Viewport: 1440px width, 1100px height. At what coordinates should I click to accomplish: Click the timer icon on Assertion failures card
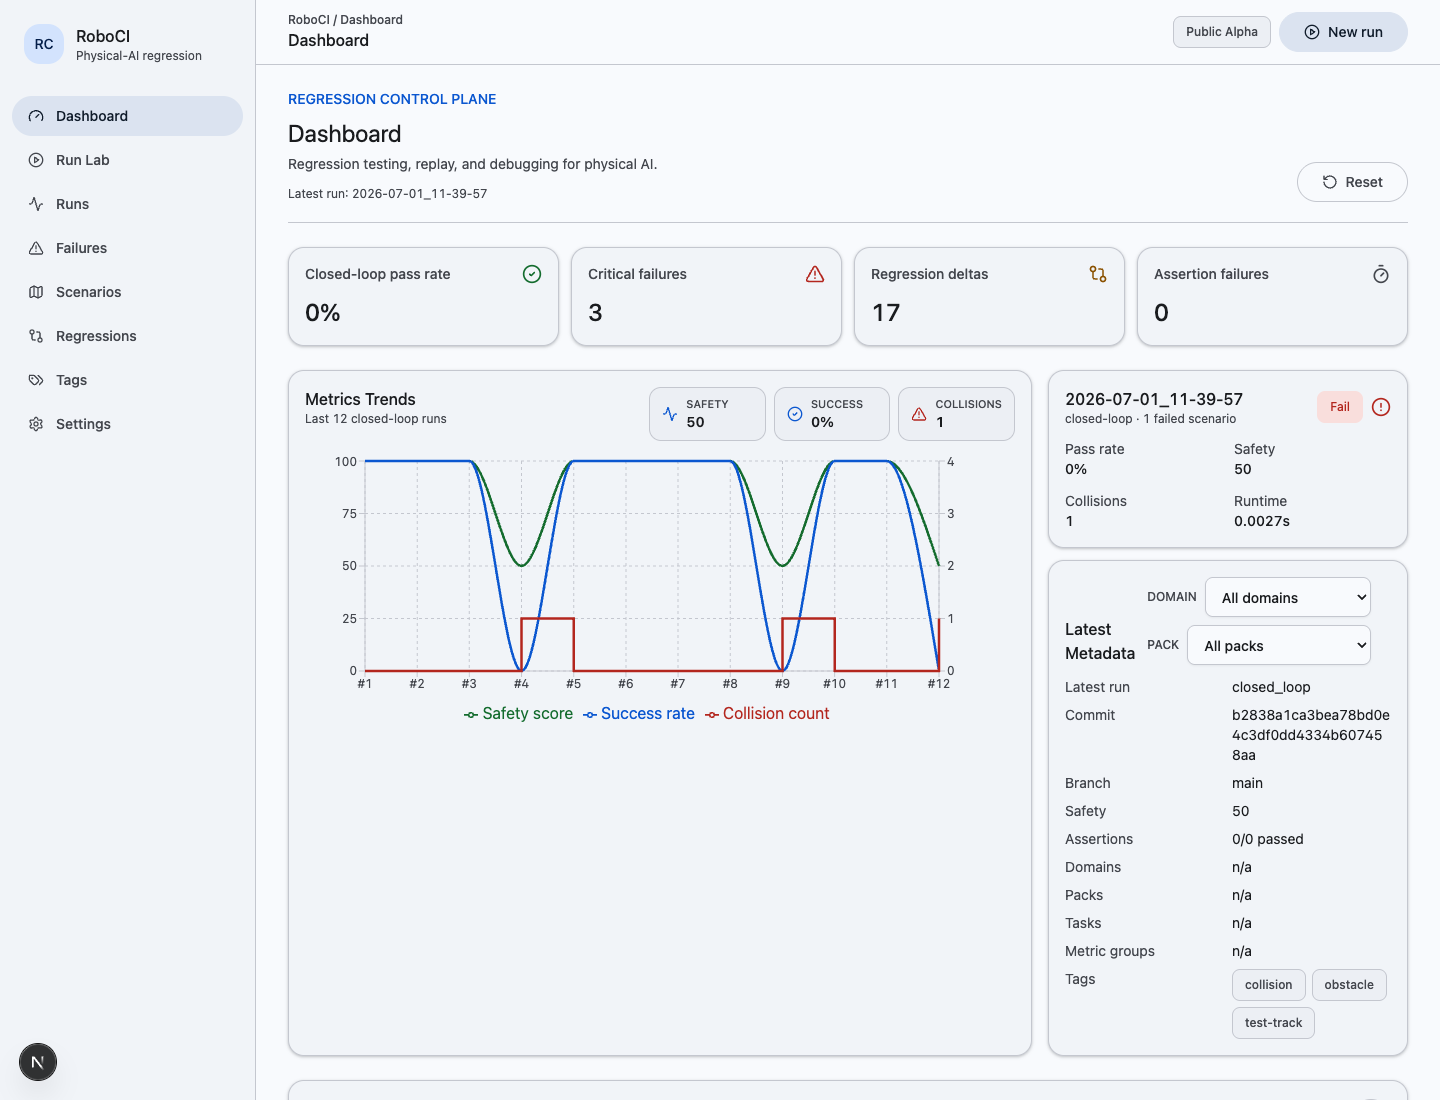(x=1381, y=274)
